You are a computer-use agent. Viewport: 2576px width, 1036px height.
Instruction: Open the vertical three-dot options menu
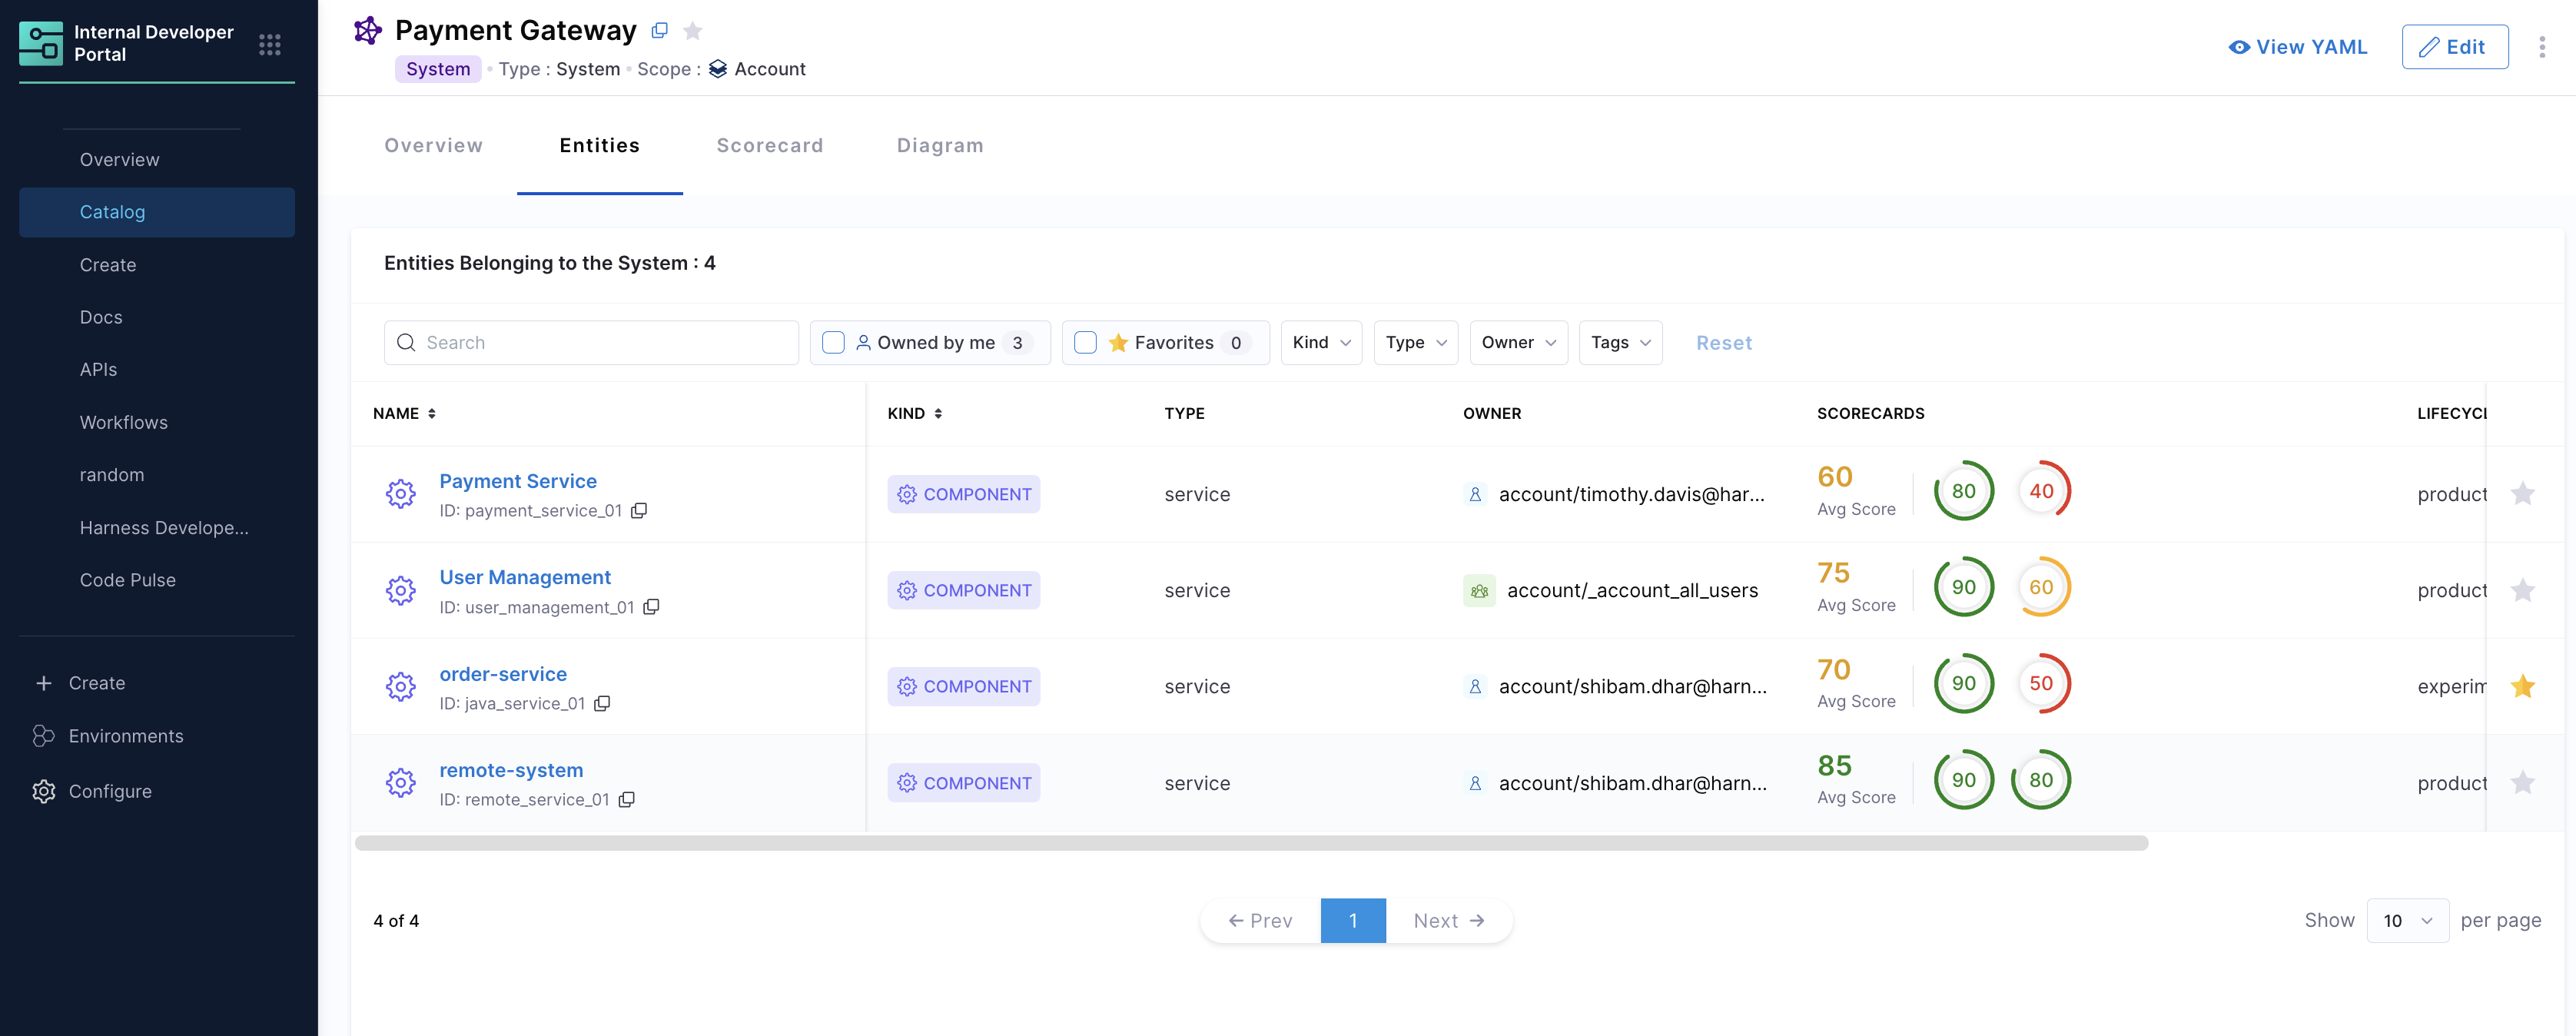click(x=2541, y=47)
